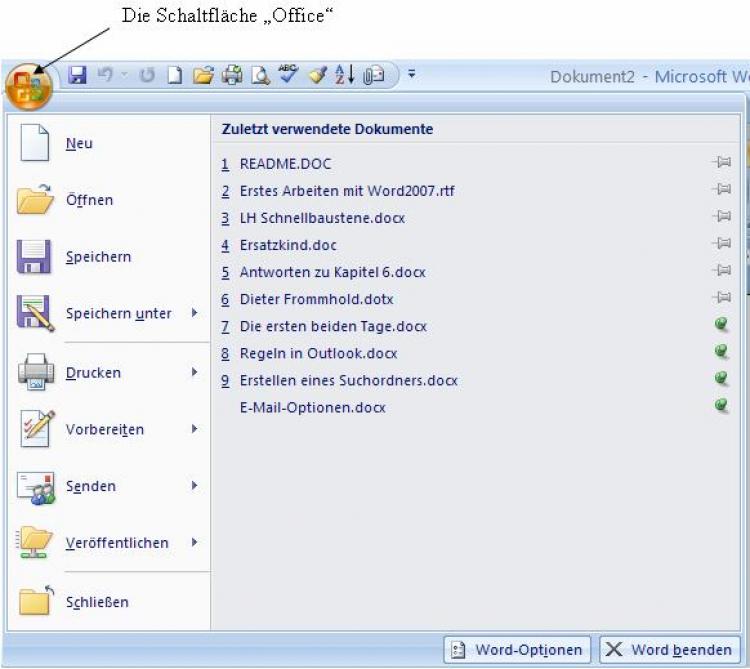Screen dimensions: 750x669
Task: Create new blank document from toolbar page icon
Action: pos(175,76)
